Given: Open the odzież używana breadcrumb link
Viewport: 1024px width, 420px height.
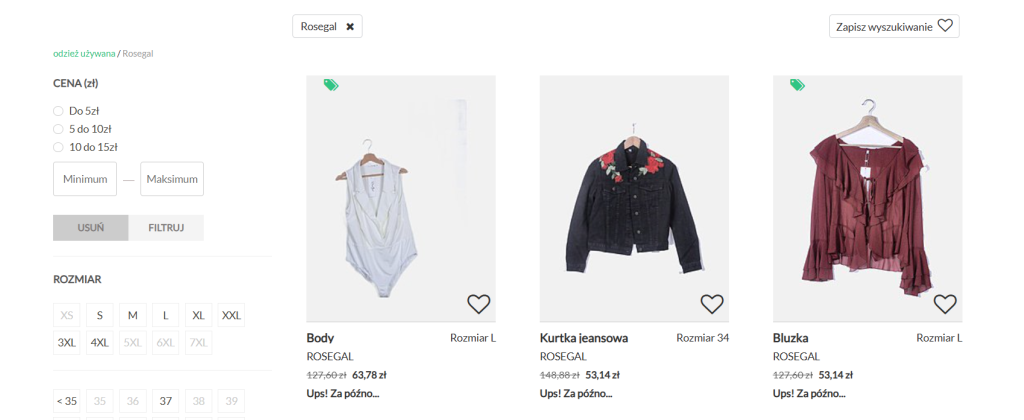Looking at the screenshot, I should pyautogui.click(x=84, y=53).
